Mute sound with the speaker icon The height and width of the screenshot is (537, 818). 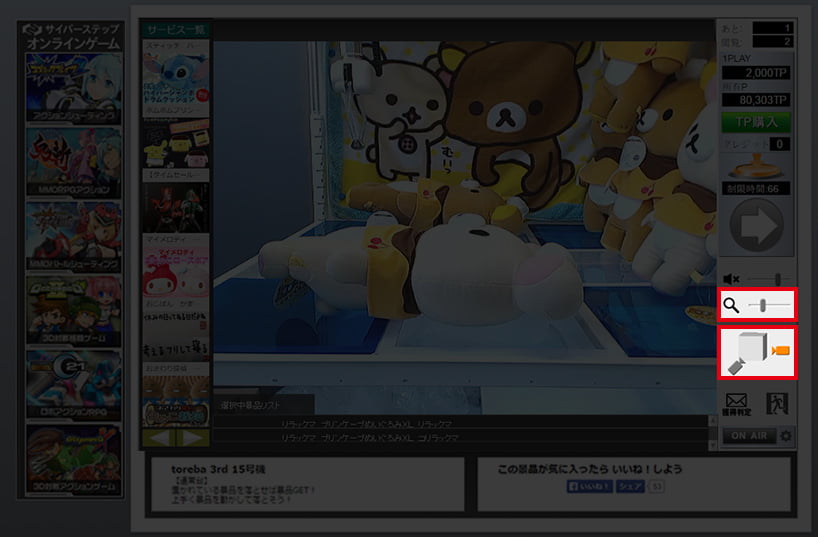pyautogui.click(x=731, y=279)
